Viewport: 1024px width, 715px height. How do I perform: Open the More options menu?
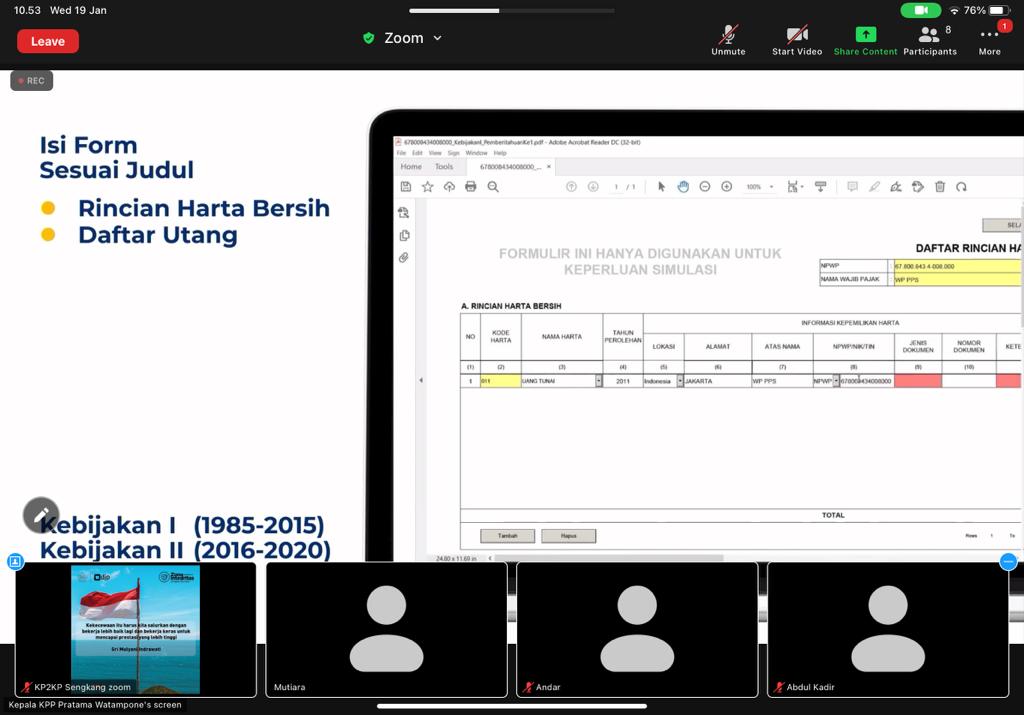tap(989, 38)
